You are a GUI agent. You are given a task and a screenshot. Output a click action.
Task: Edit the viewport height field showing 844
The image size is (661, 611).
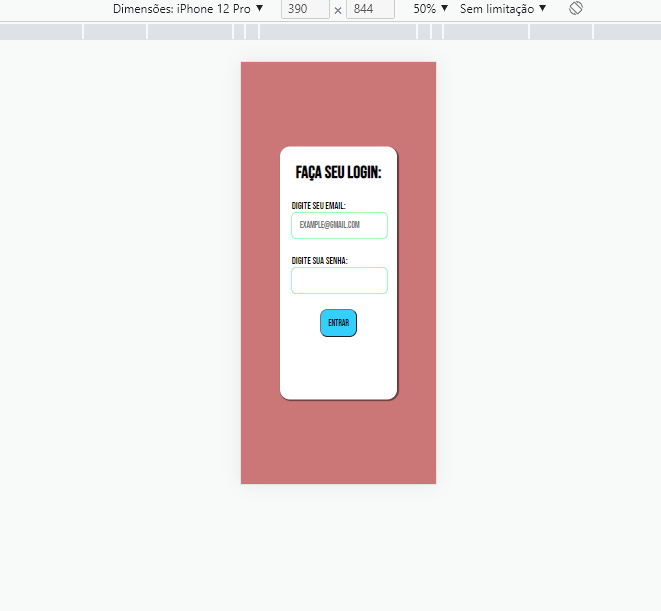[370, 9]
